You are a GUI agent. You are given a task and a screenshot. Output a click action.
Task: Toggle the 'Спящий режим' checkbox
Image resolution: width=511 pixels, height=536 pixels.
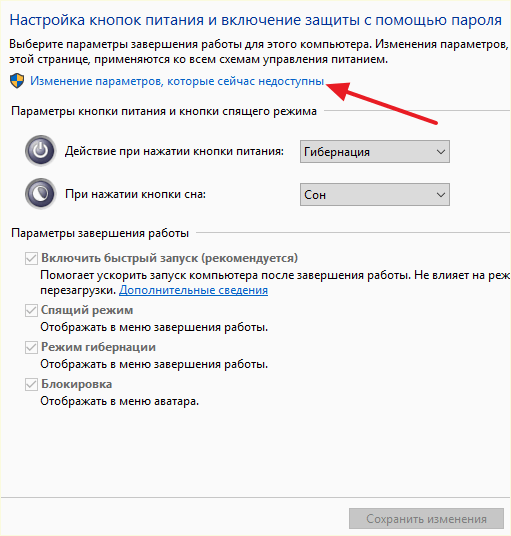pos(31,310)
